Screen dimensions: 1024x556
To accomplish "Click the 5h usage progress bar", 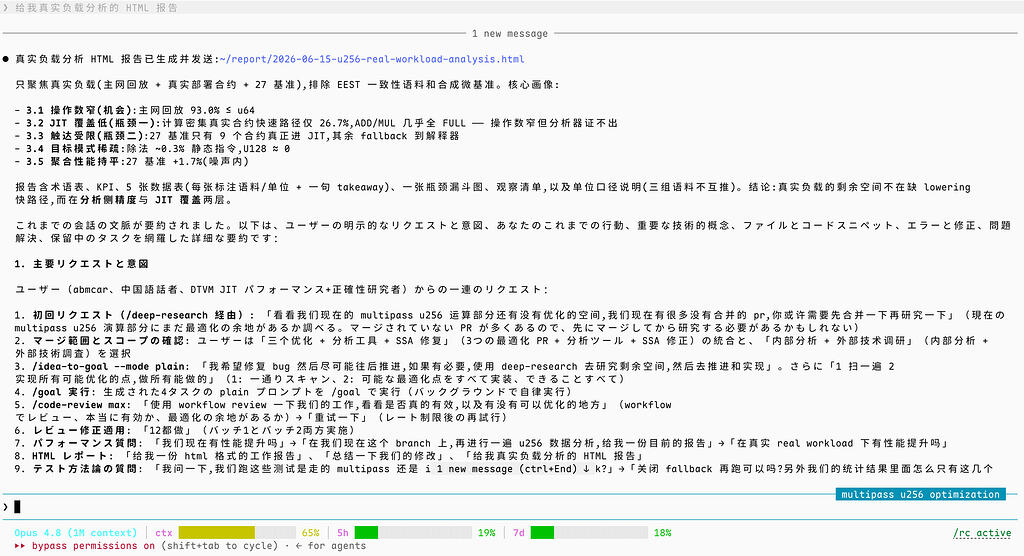I will pyautogui.click(x=413, y=532).
